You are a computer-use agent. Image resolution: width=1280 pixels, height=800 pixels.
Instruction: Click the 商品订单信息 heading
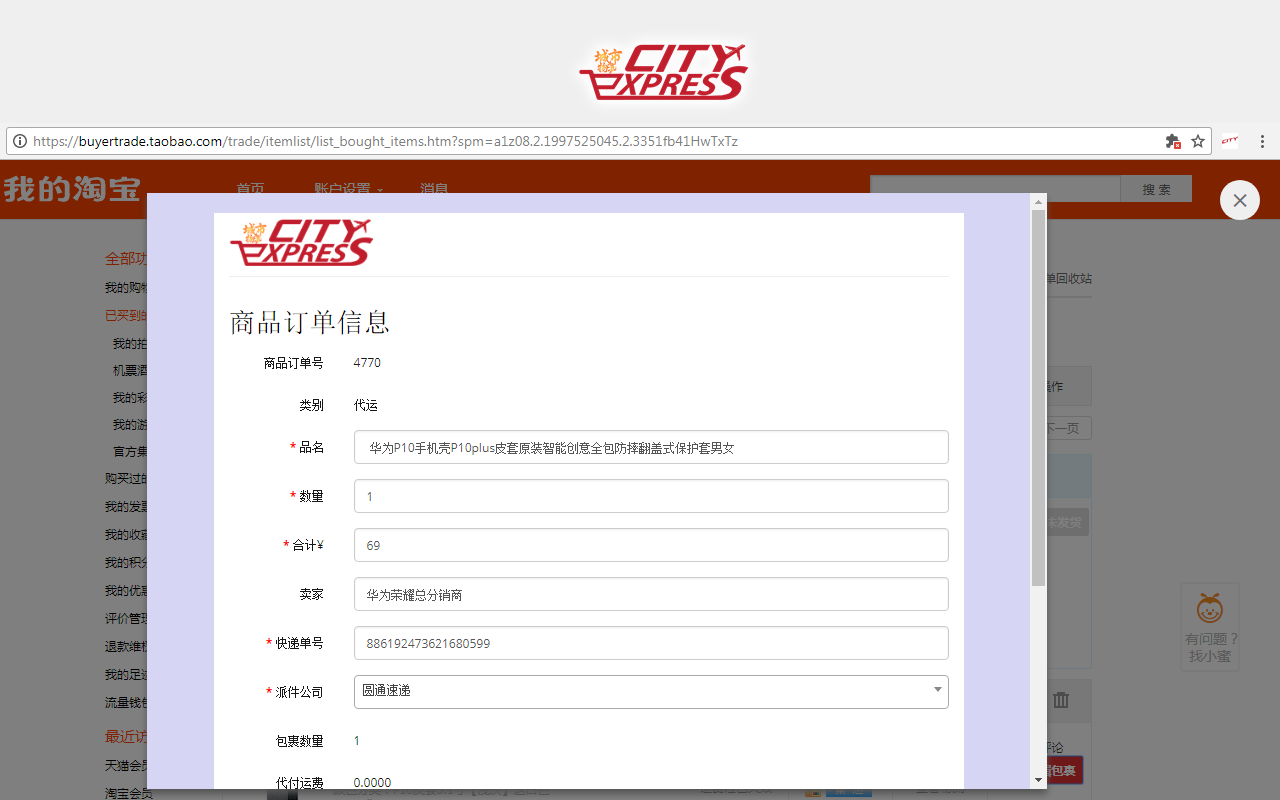310,322
